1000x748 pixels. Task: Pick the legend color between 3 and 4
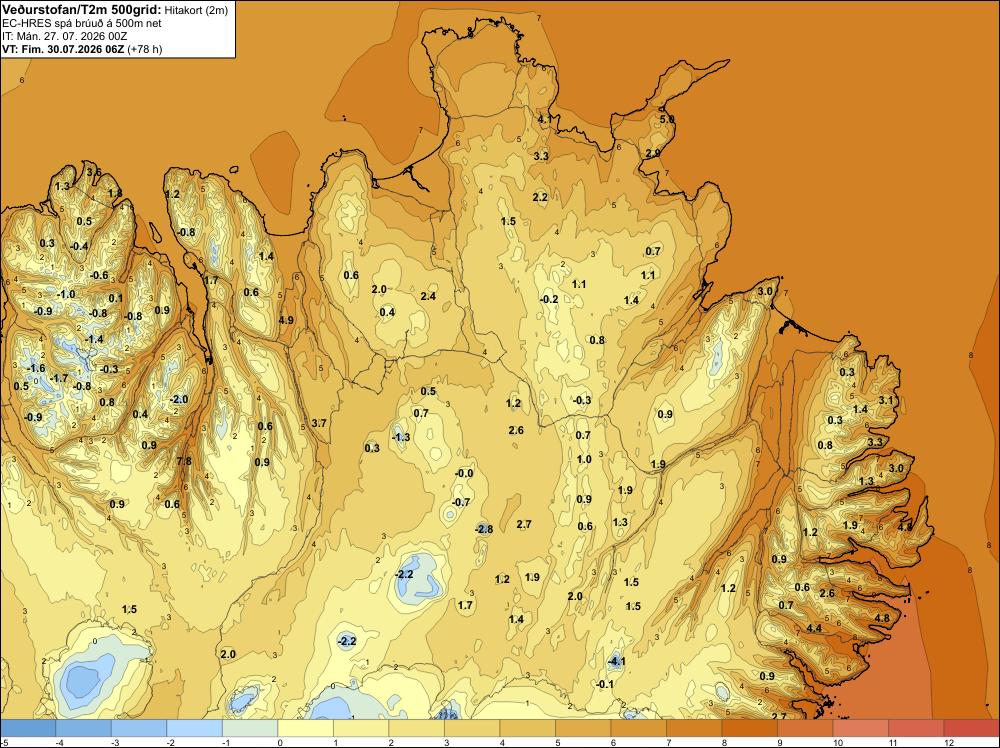pyautogui.click(x=472, y=728)
